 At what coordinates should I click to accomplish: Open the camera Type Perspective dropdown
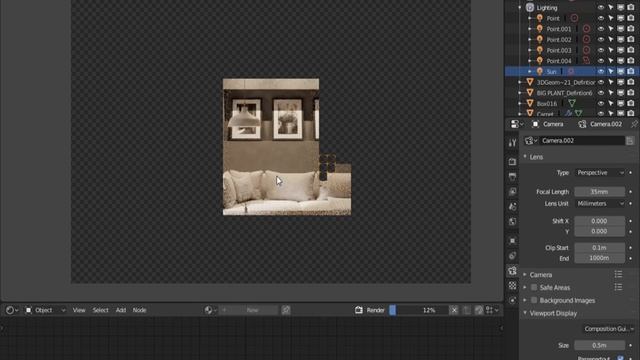click(600, 173)
